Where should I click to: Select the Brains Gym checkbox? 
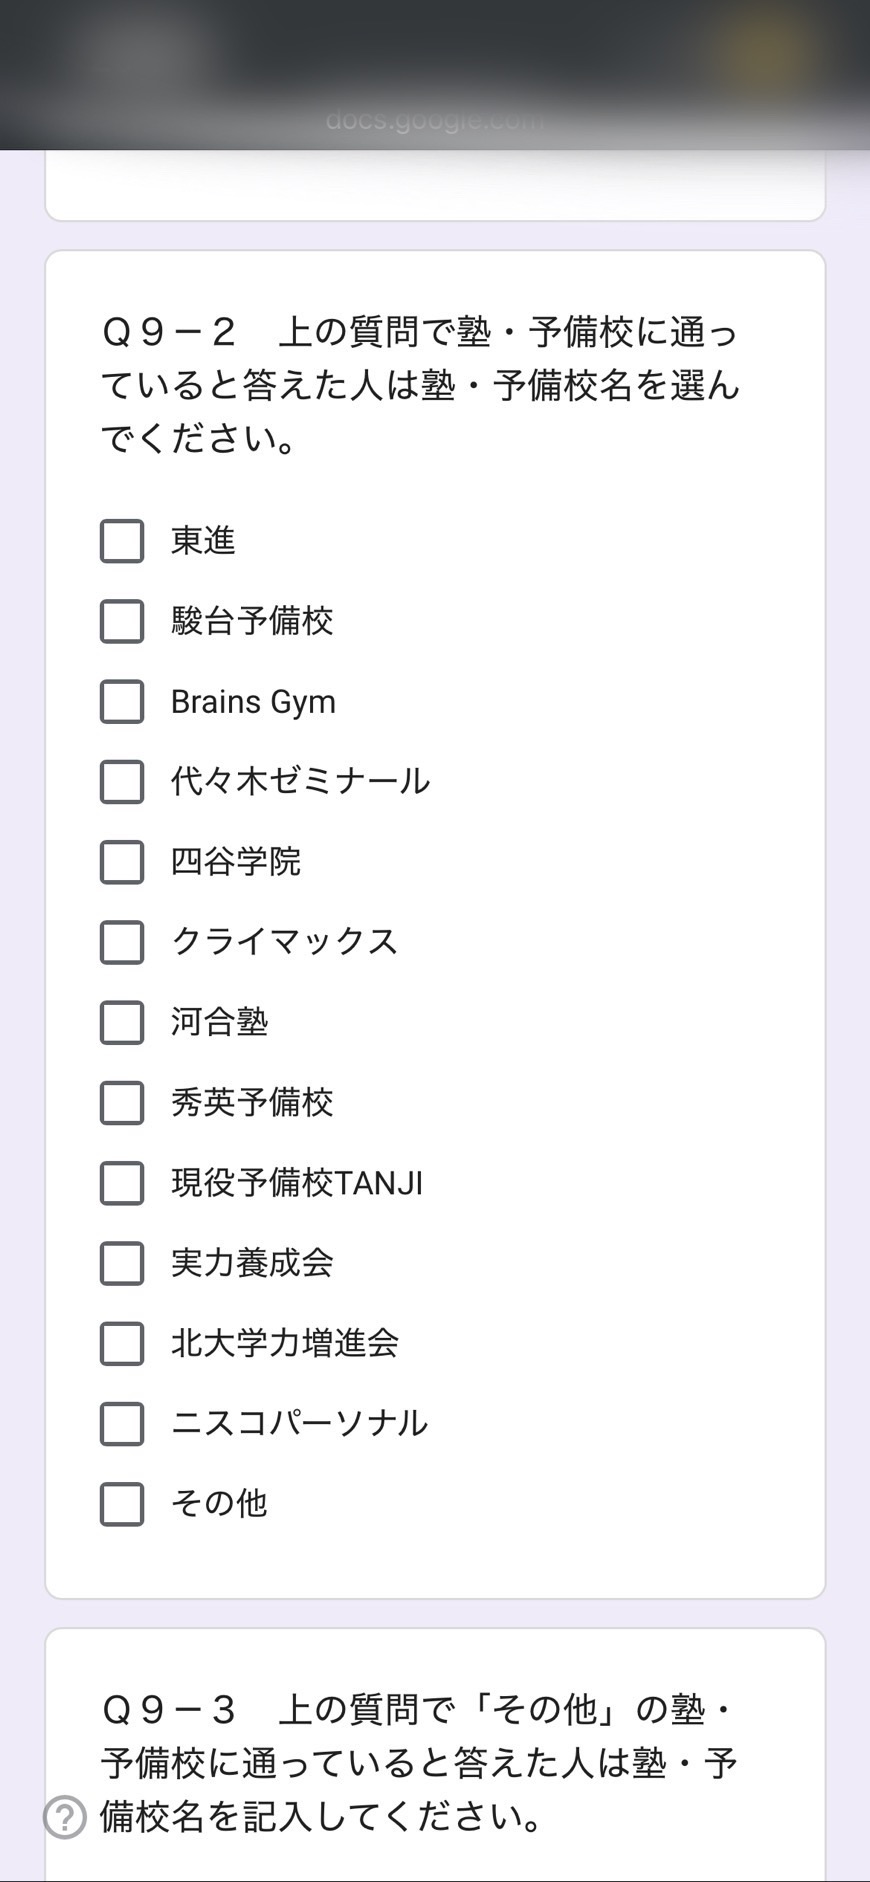pos(122,702)
